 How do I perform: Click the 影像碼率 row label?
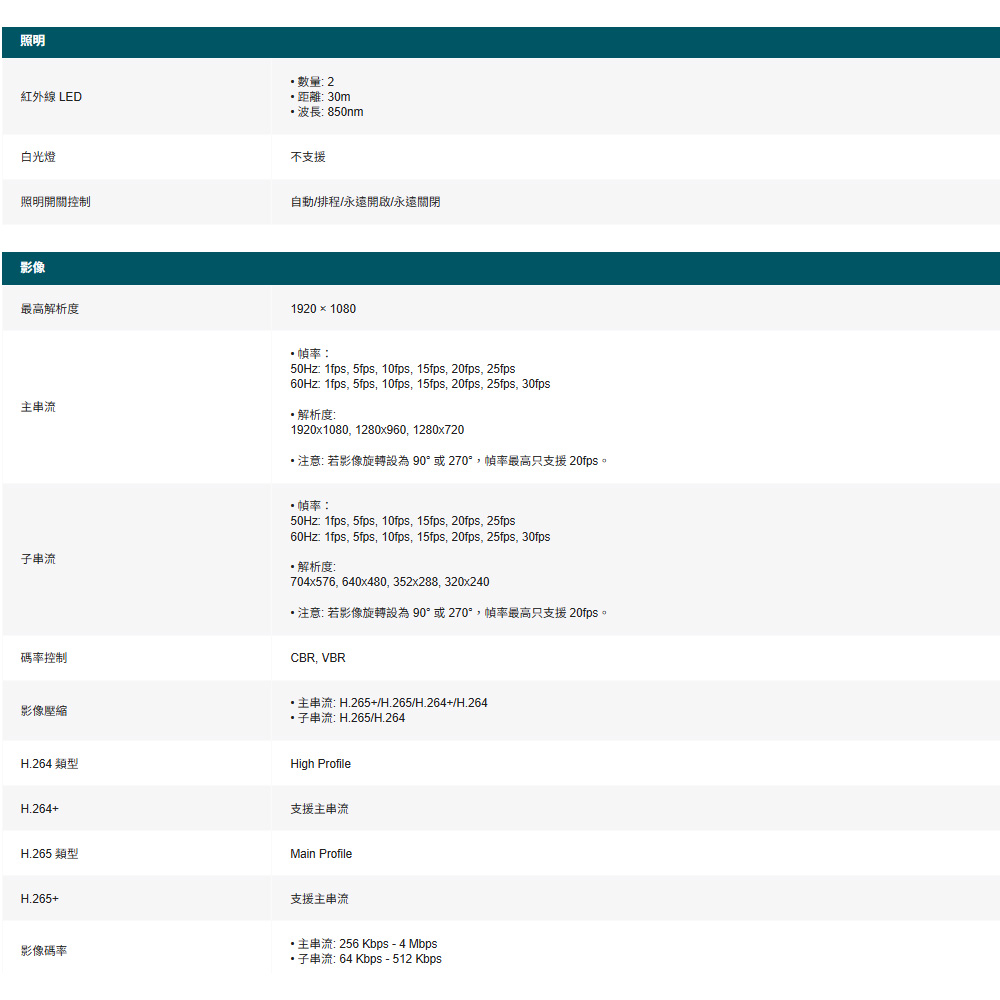tap(44, 951)
